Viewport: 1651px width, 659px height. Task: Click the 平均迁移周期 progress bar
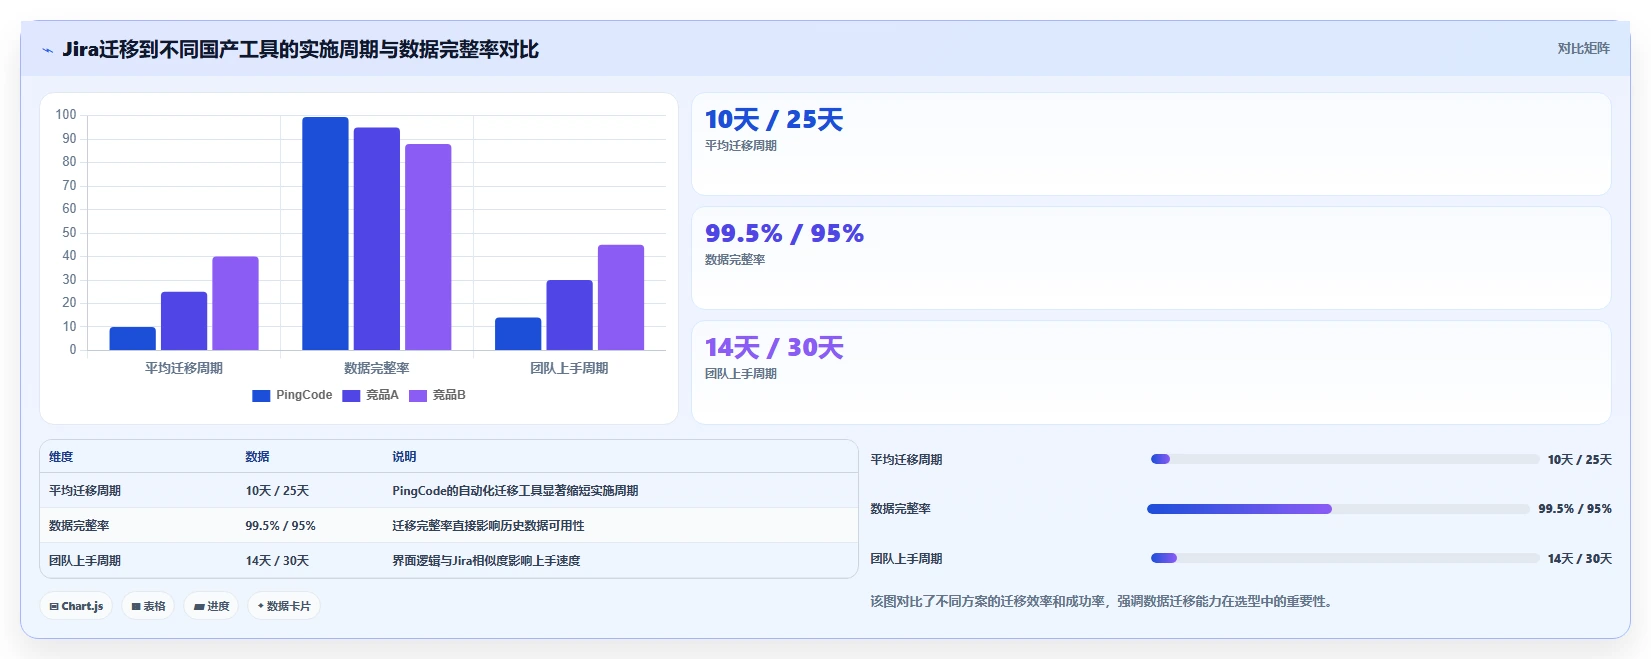point(1345,459)
